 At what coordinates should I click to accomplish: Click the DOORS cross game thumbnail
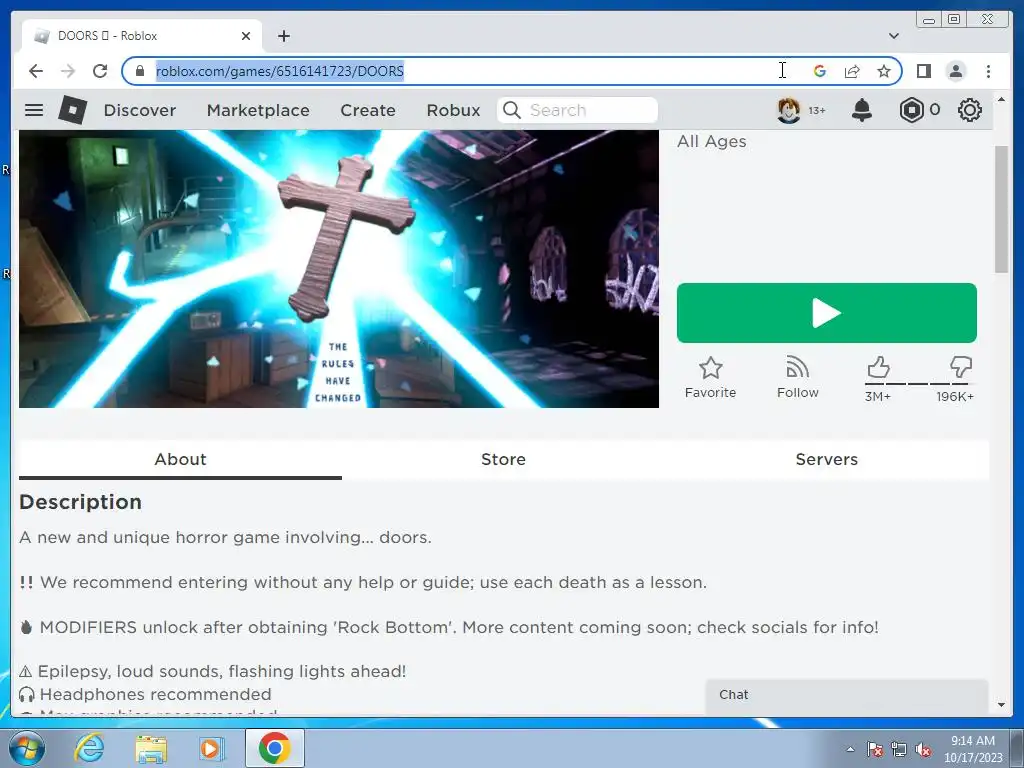pyautogui.click(x=338, y=268)
